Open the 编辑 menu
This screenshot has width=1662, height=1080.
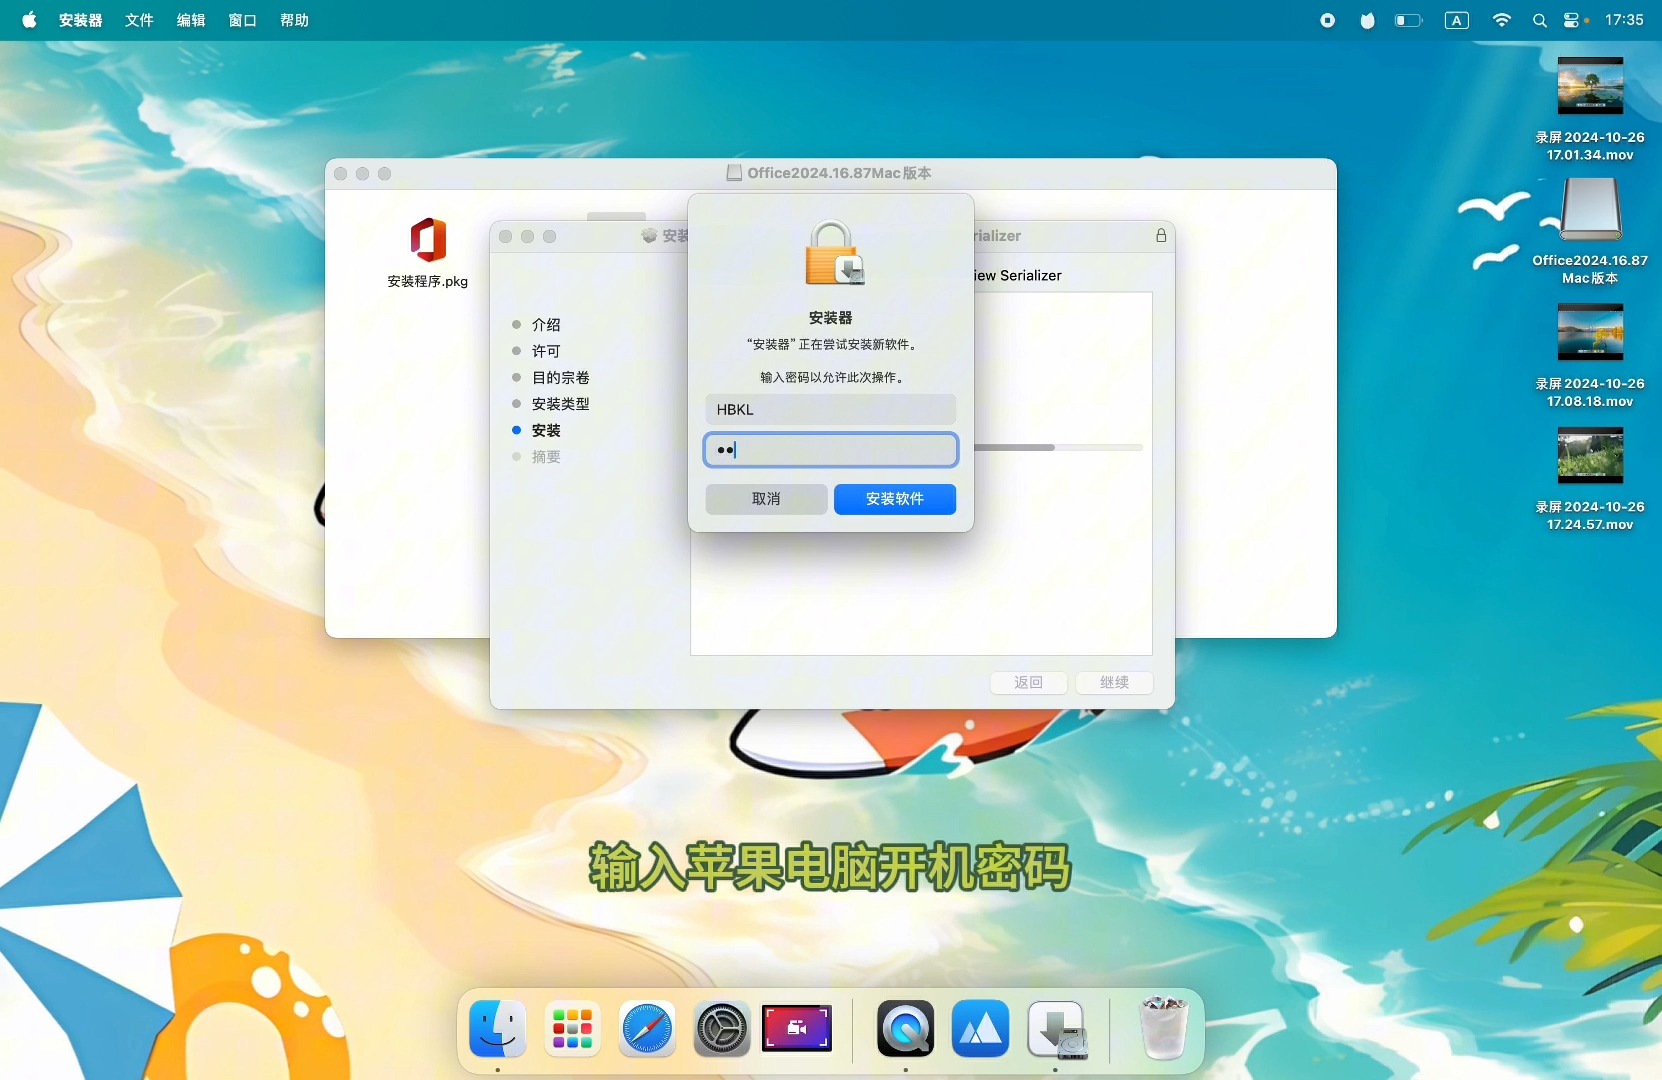point(191,20)
